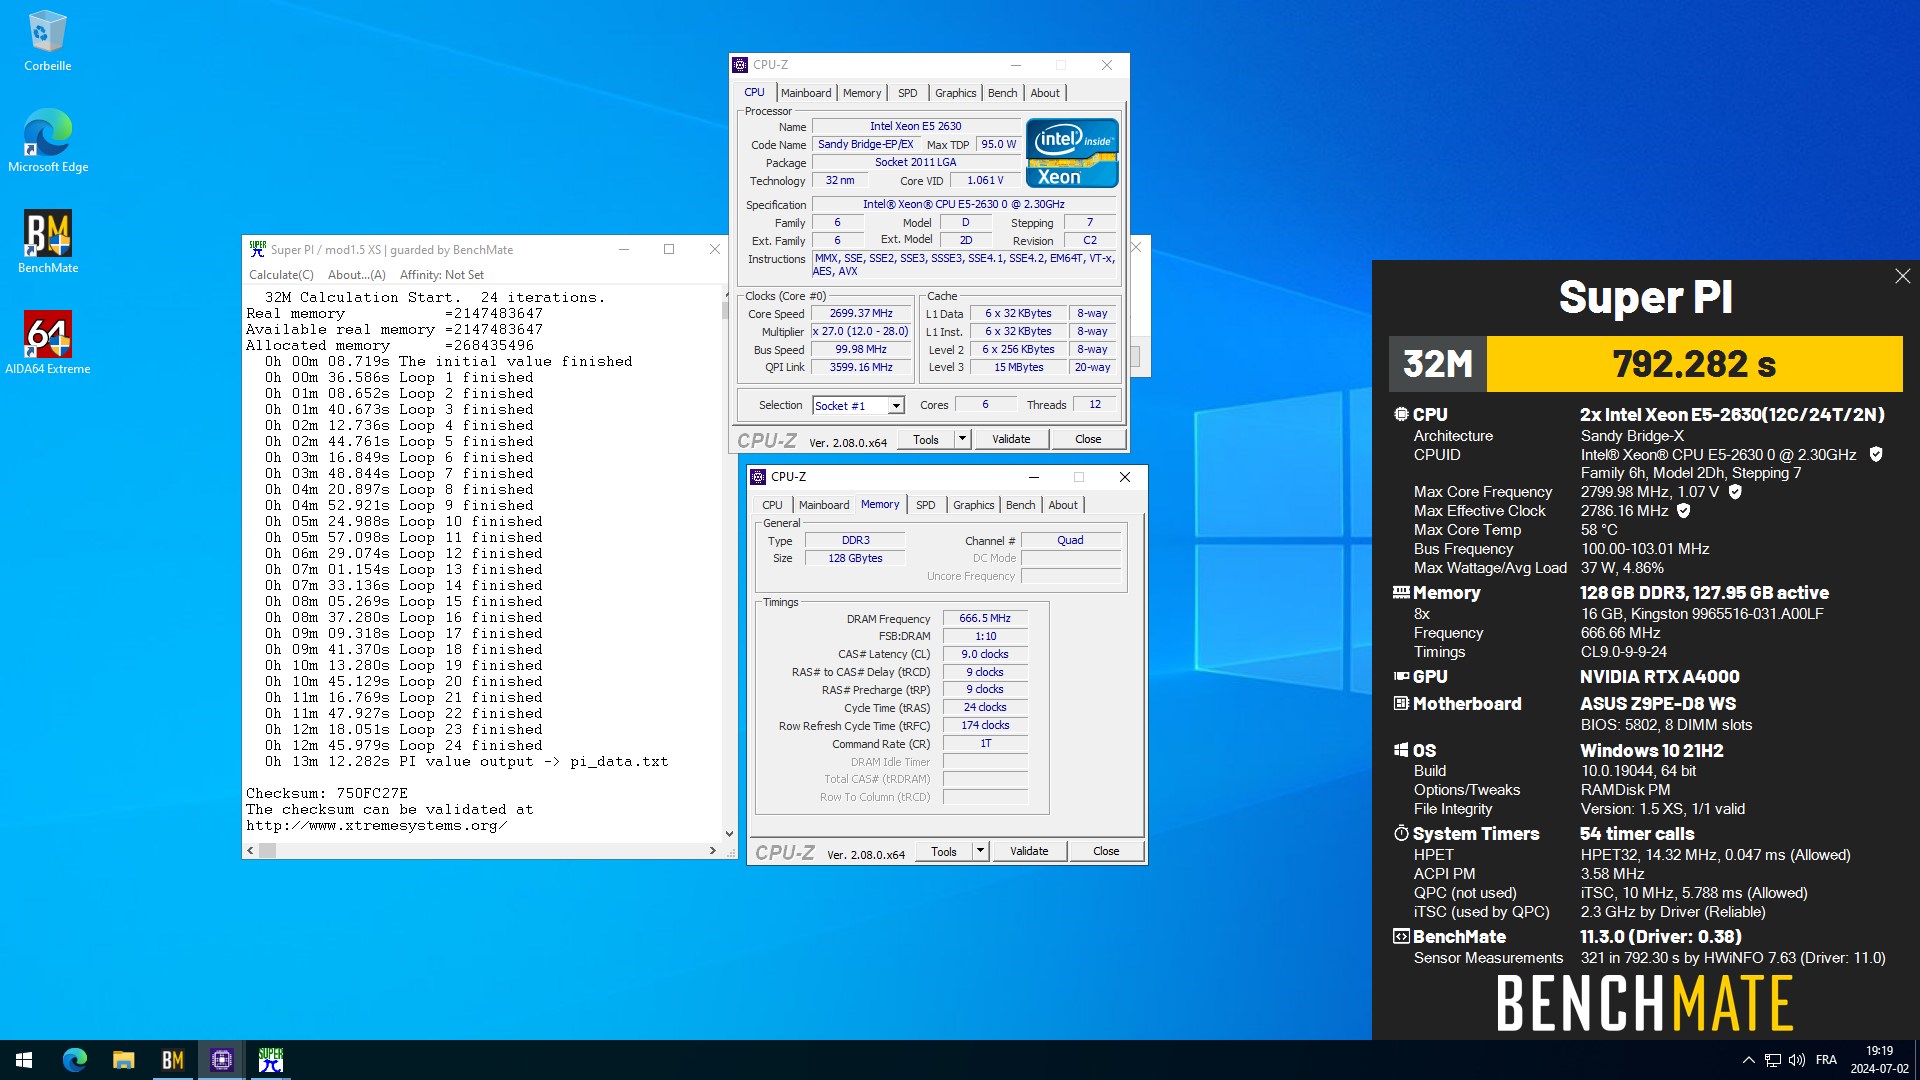Click the 792.282 s result in BenchMate

[1693, 364]
